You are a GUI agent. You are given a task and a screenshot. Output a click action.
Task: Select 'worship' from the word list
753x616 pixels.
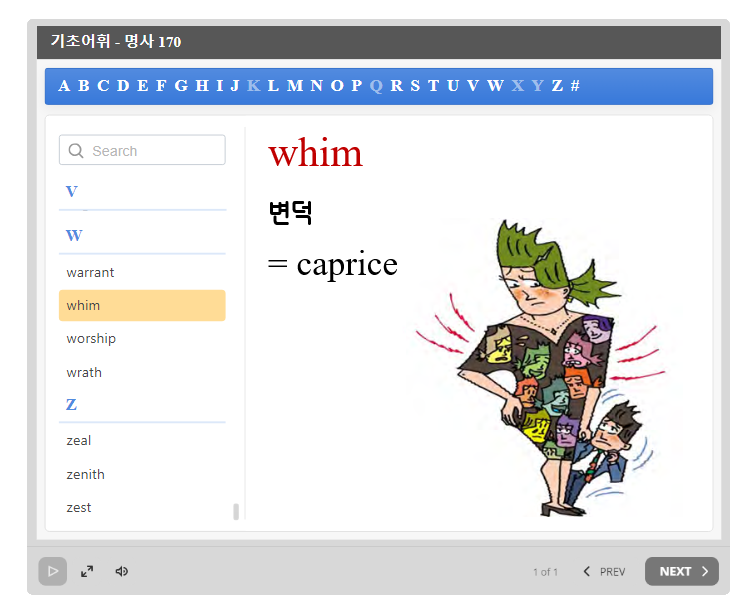pyautogui.click(x=91, y=339)
